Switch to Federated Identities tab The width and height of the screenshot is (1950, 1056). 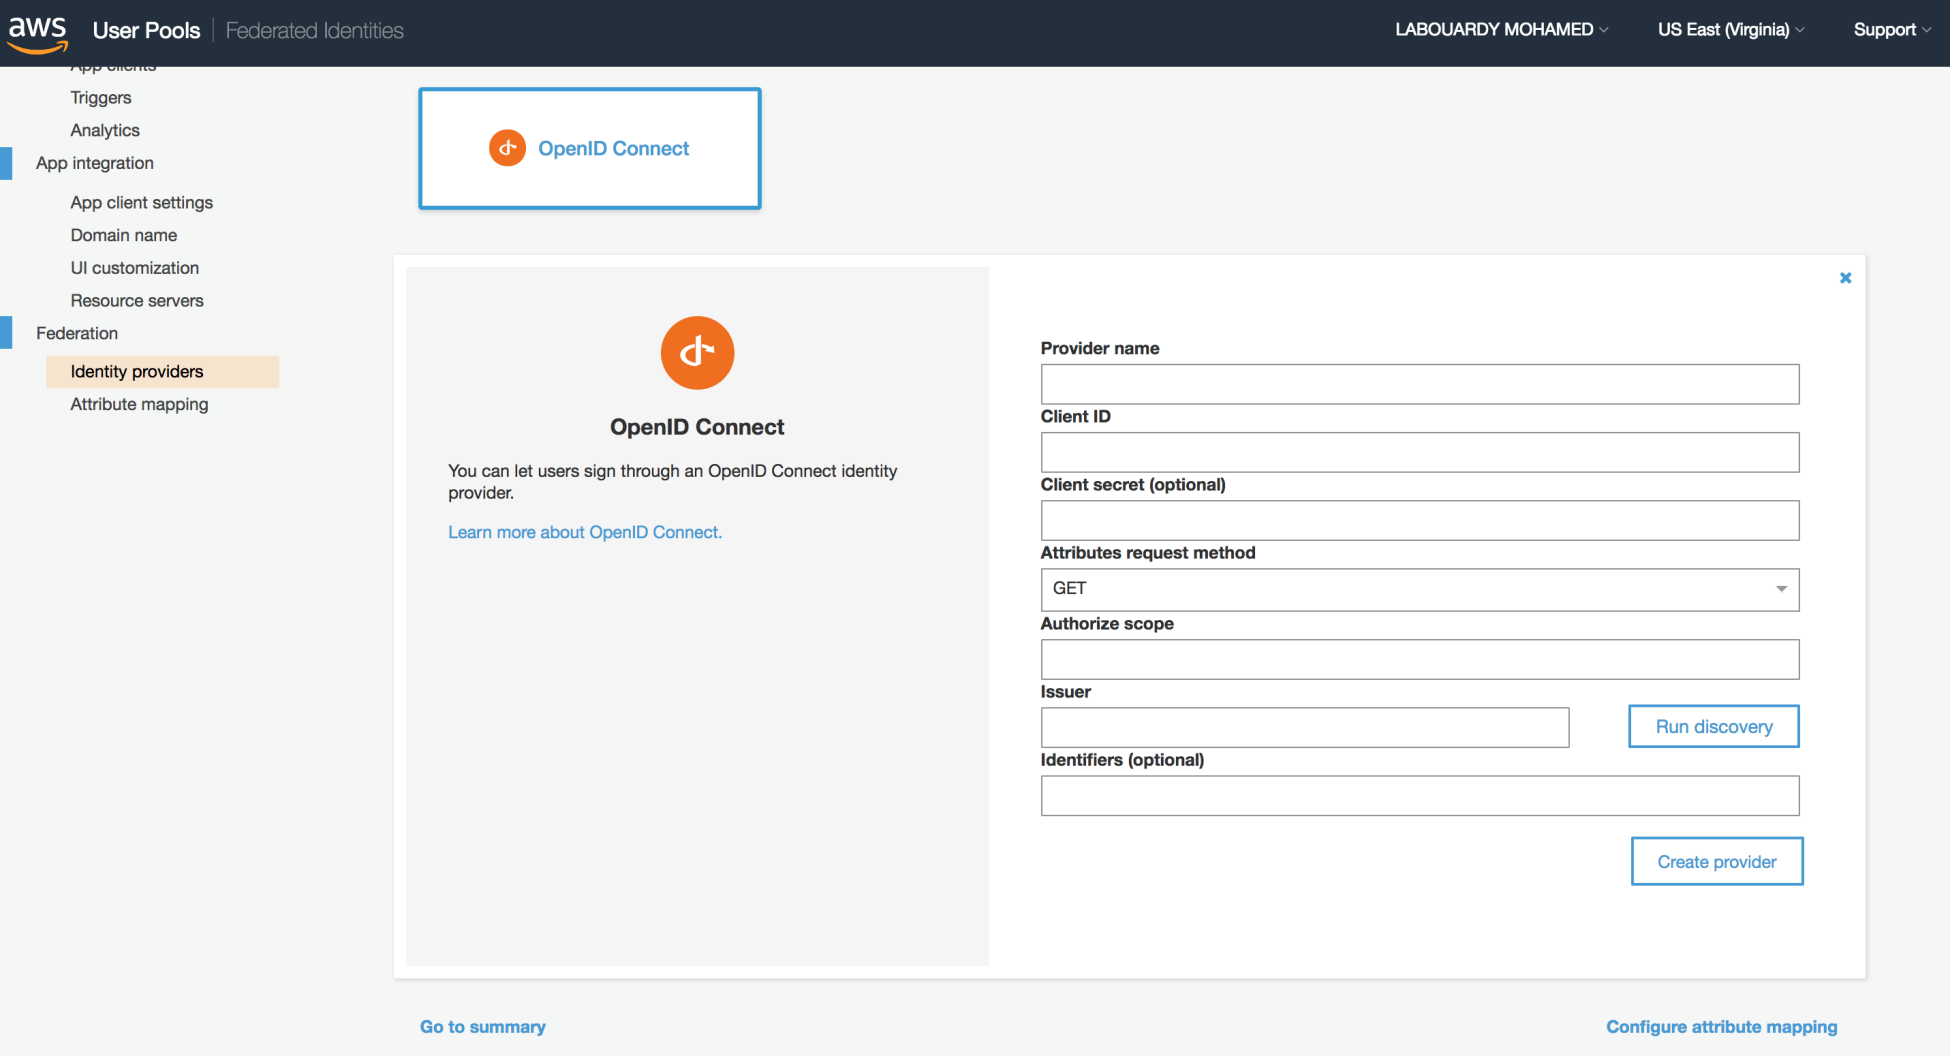315,31
